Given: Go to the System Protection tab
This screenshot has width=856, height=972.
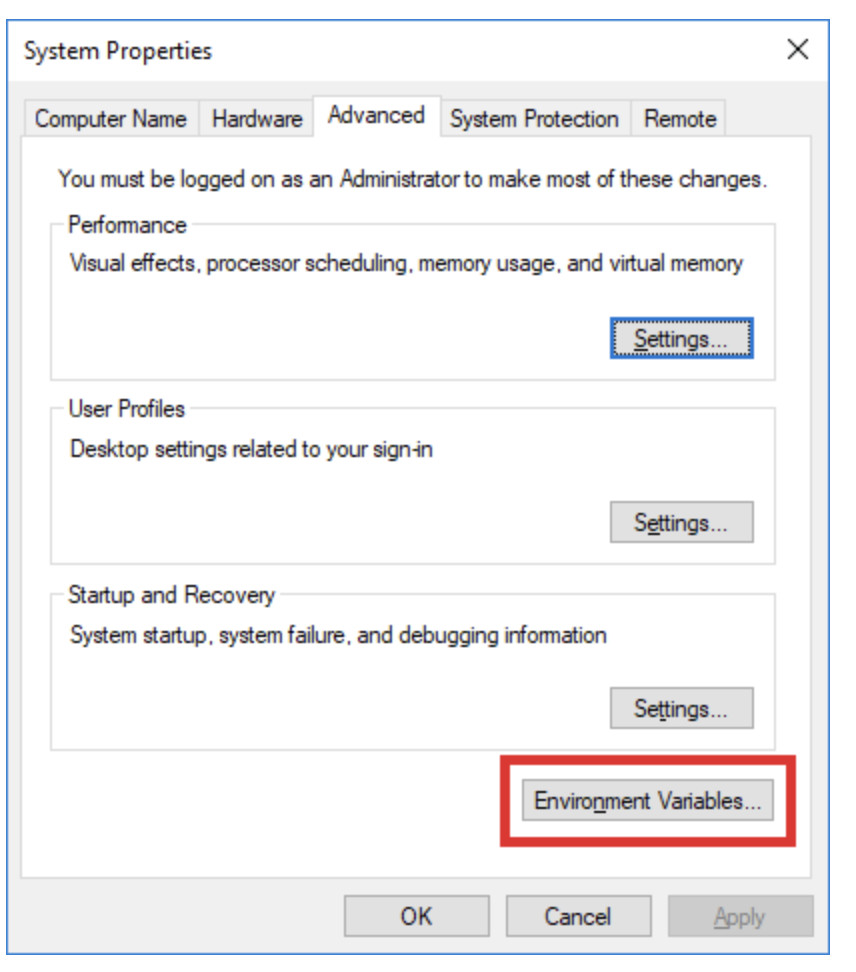Looking at the screenshot, I should (x=534, y=118).
